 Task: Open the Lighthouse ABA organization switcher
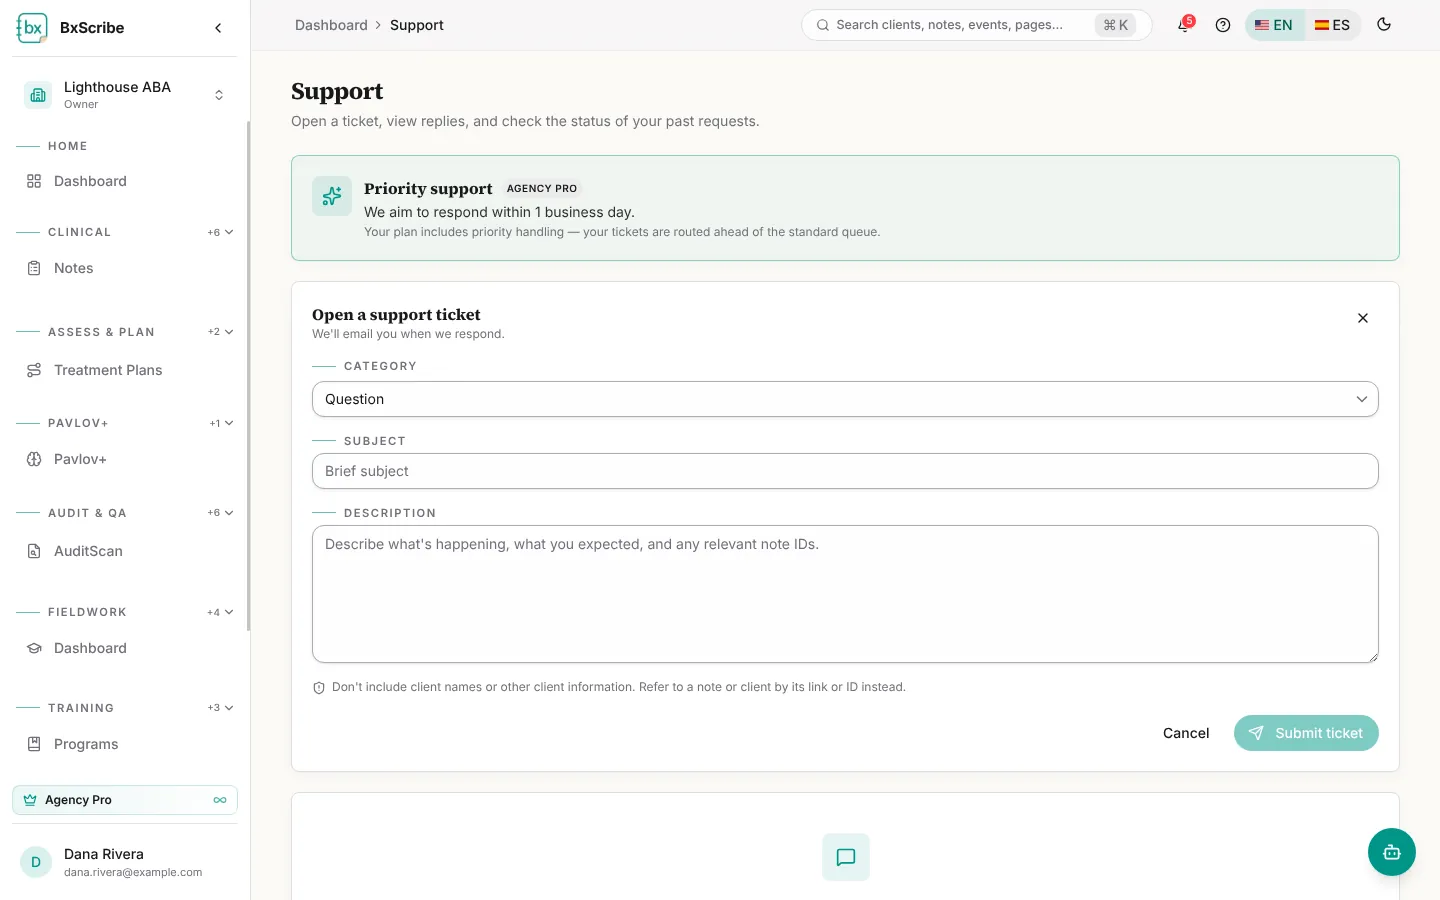pyautogui.click(x=125, y=95)
